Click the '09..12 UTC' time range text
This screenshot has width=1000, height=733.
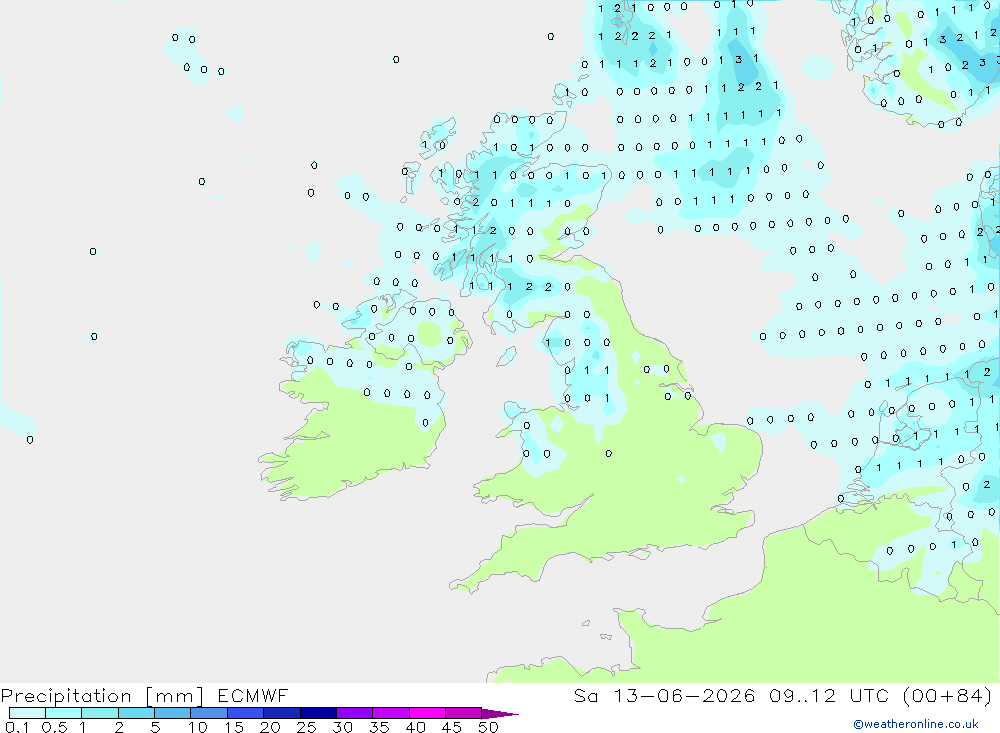coord(829,696)
